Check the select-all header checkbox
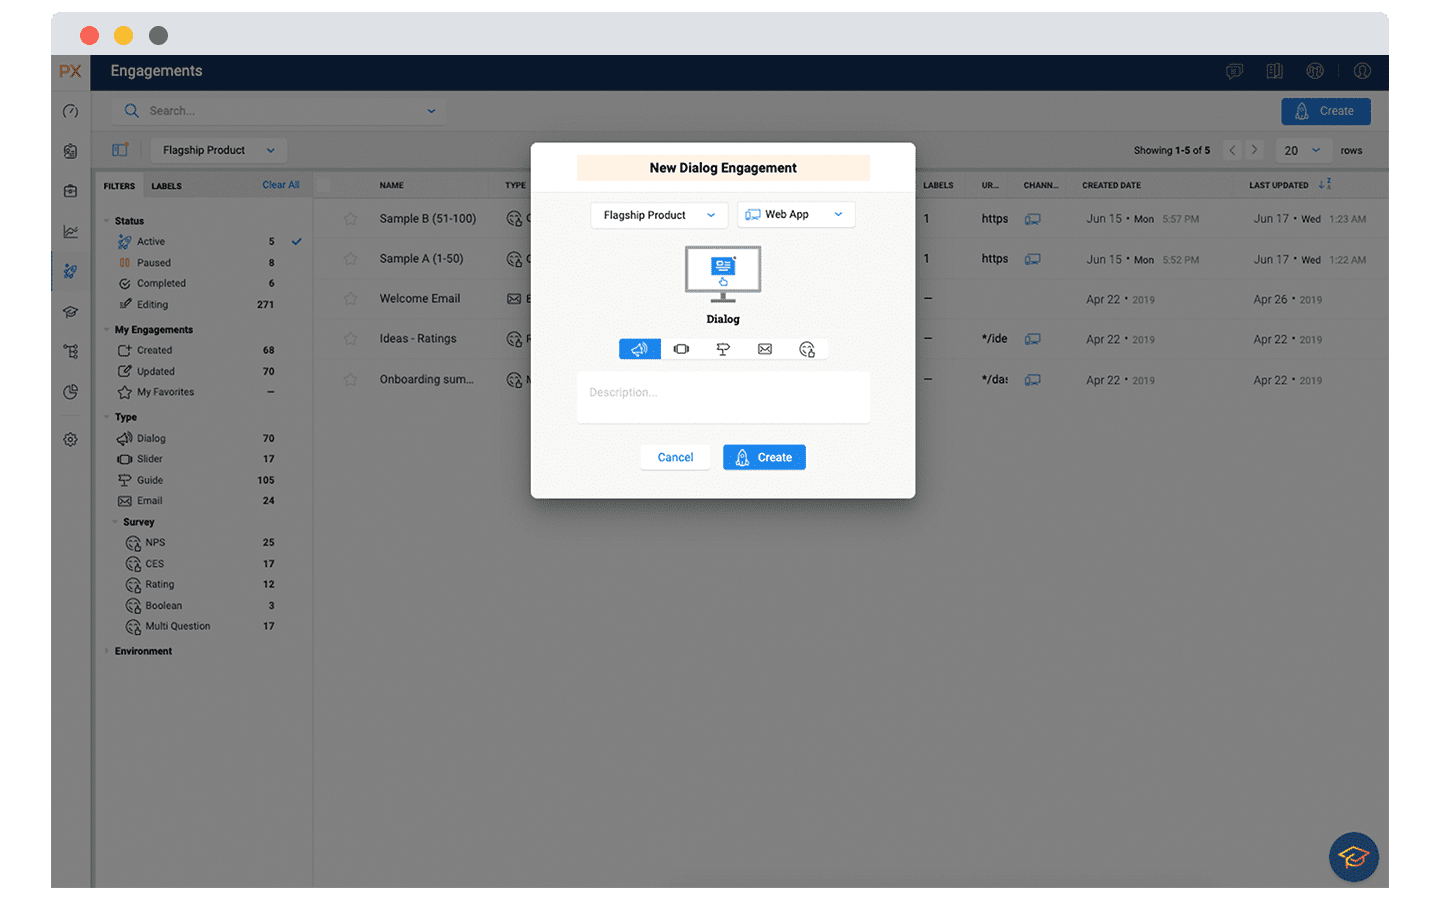Viewport: 1440px width, 900px height. pos(324,185)
